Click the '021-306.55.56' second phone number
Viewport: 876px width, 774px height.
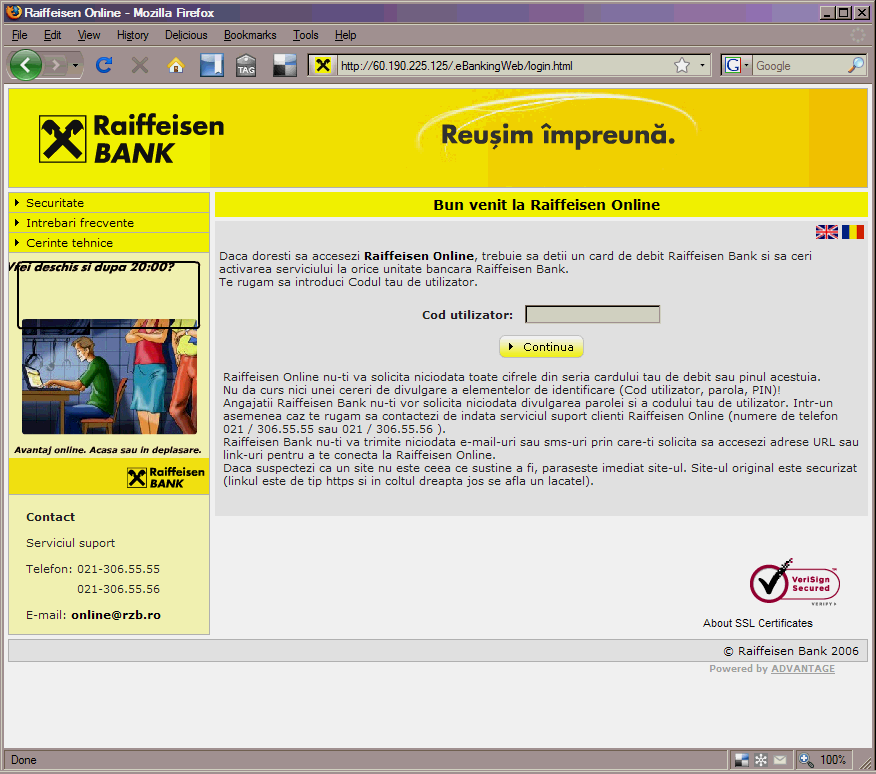point(118,589)
